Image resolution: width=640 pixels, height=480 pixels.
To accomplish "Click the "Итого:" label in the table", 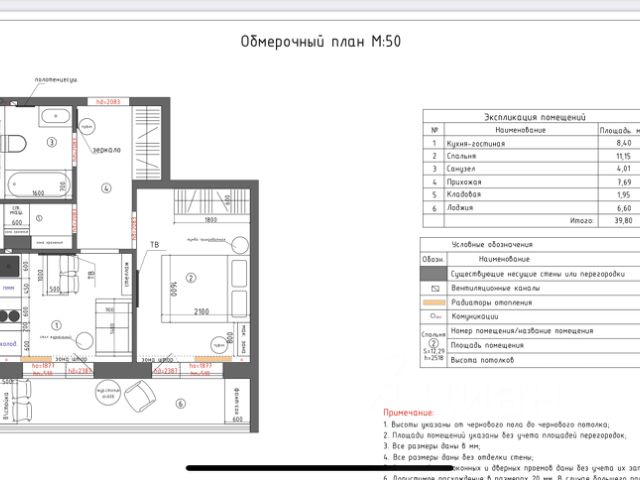I will point(581,221).
